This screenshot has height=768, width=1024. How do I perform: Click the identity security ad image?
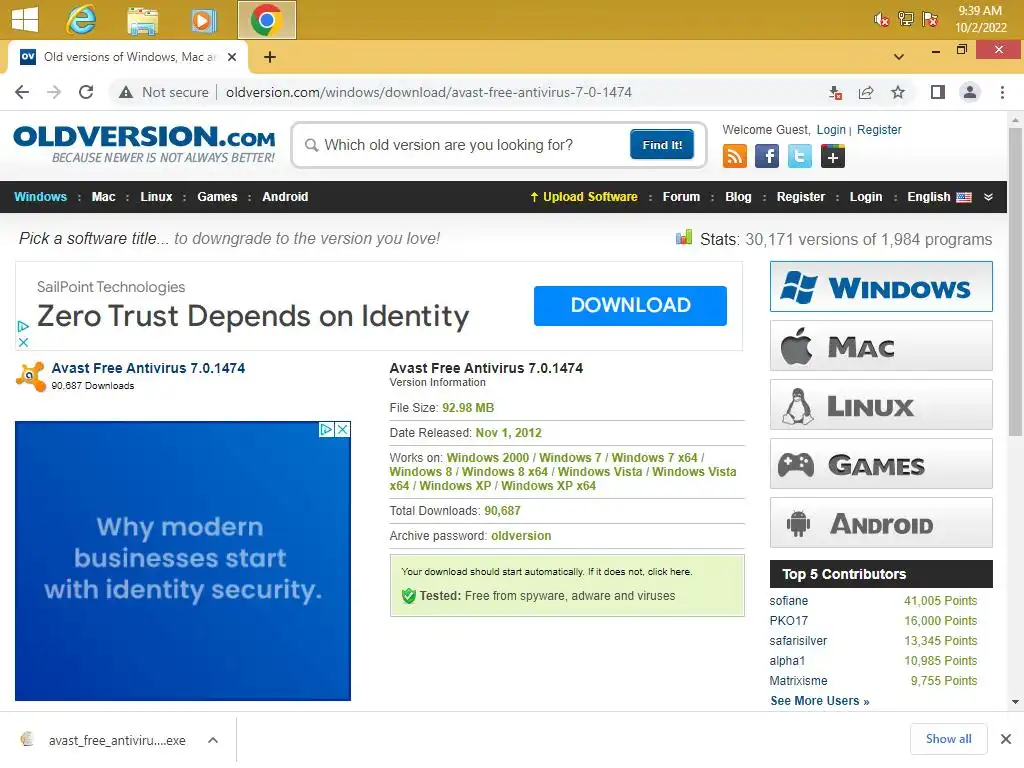(183, 560)
